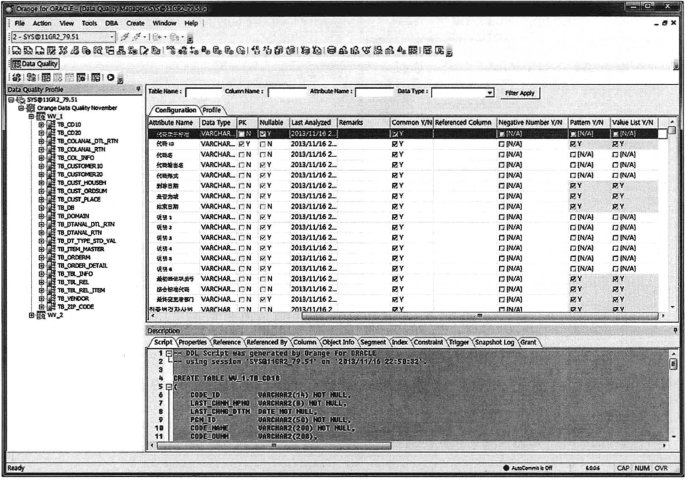Open the Snapshot Log tab

(x=495, y=342)
